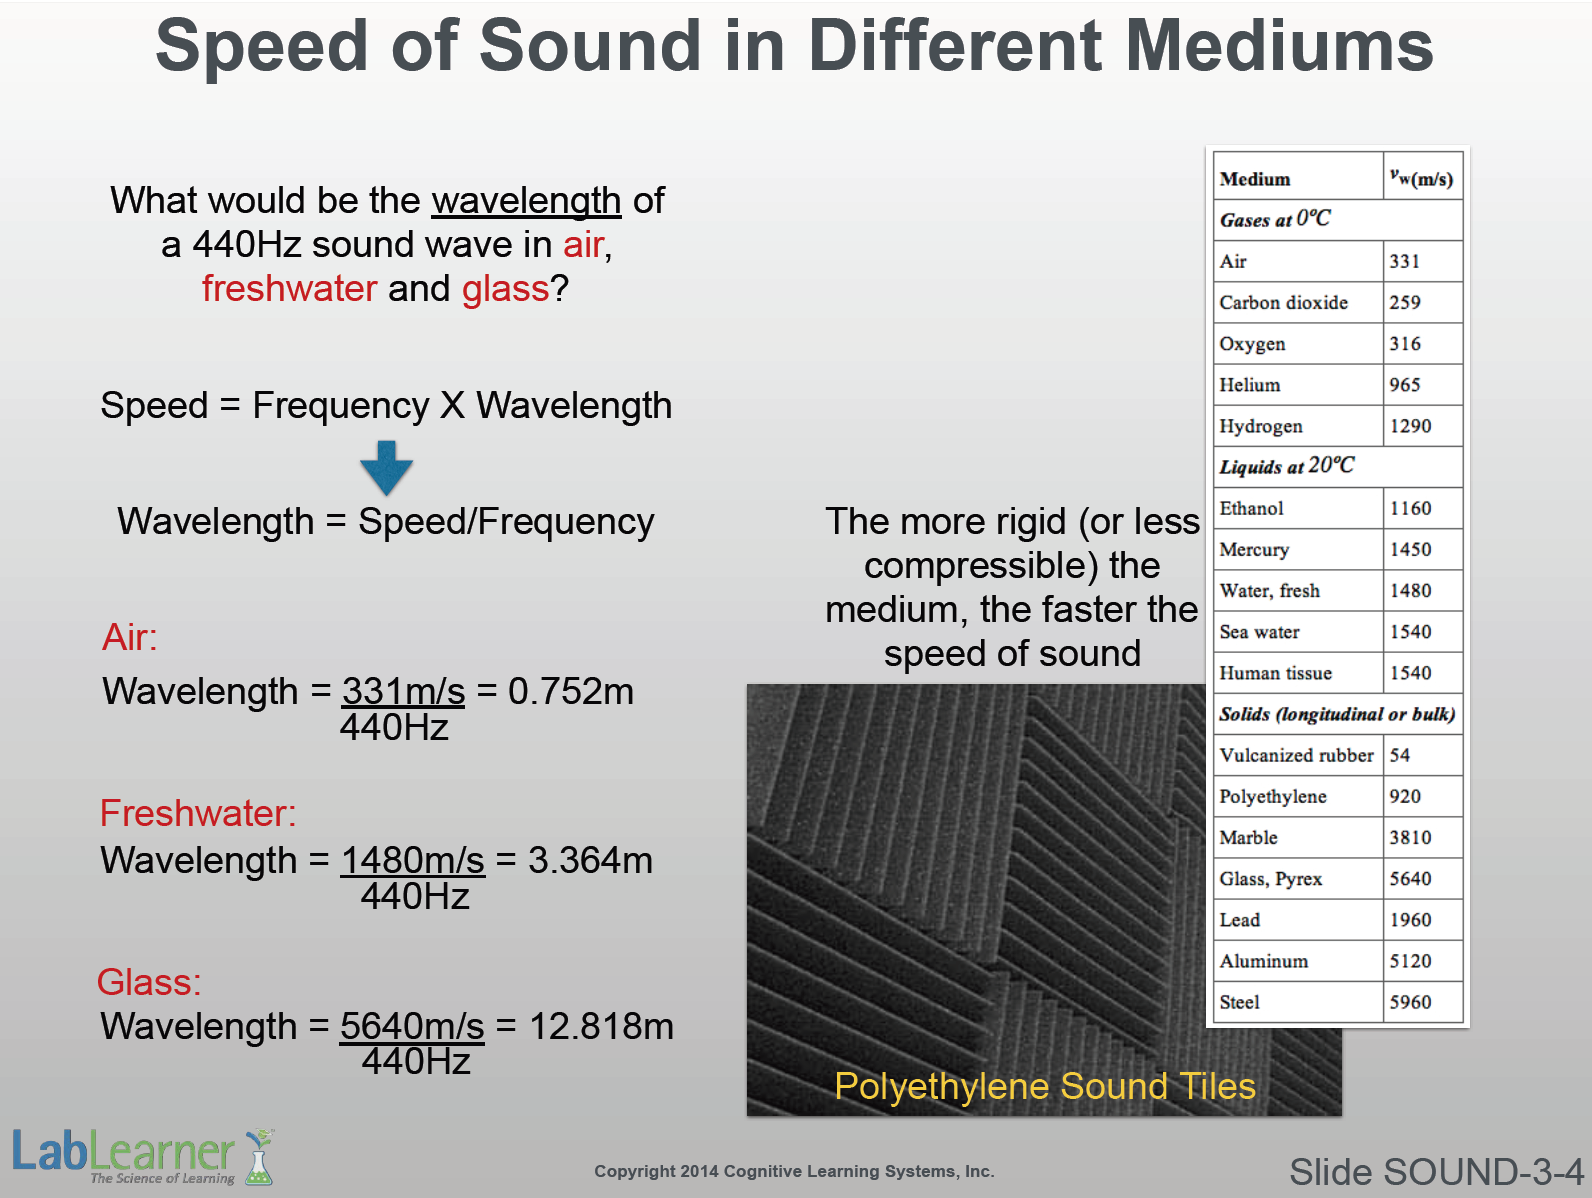Click the green flask icon in logo

pyautogui.click(x=259, y=1159)
